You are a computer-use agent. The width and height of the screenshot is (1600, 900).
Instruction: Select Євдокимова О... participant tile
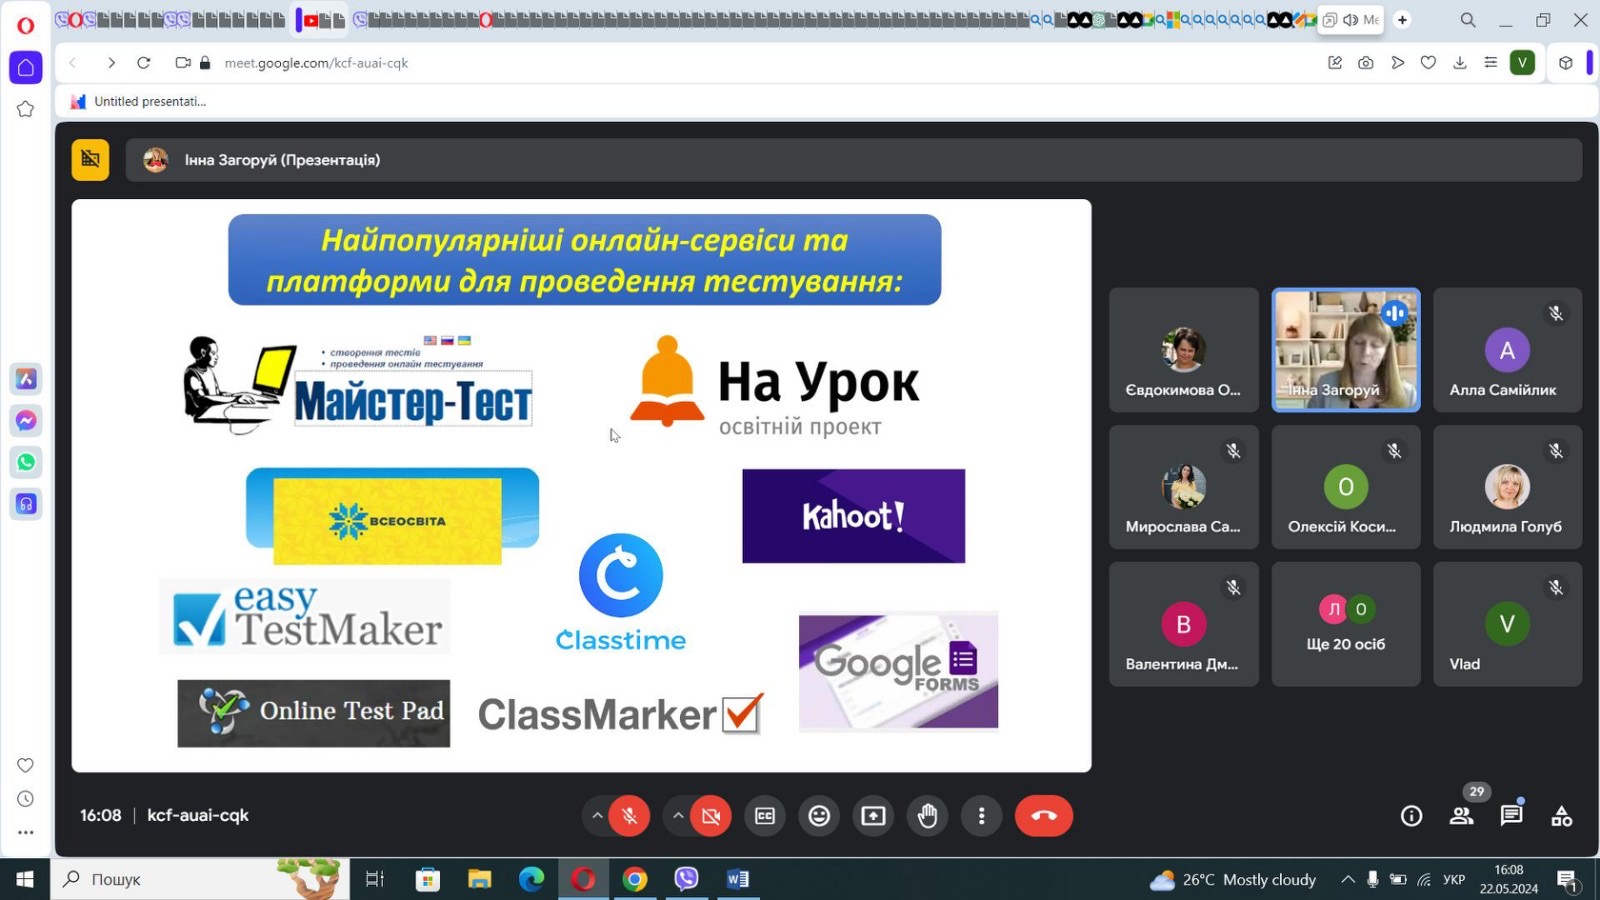pyautogui.click(x=1184, y=350)
